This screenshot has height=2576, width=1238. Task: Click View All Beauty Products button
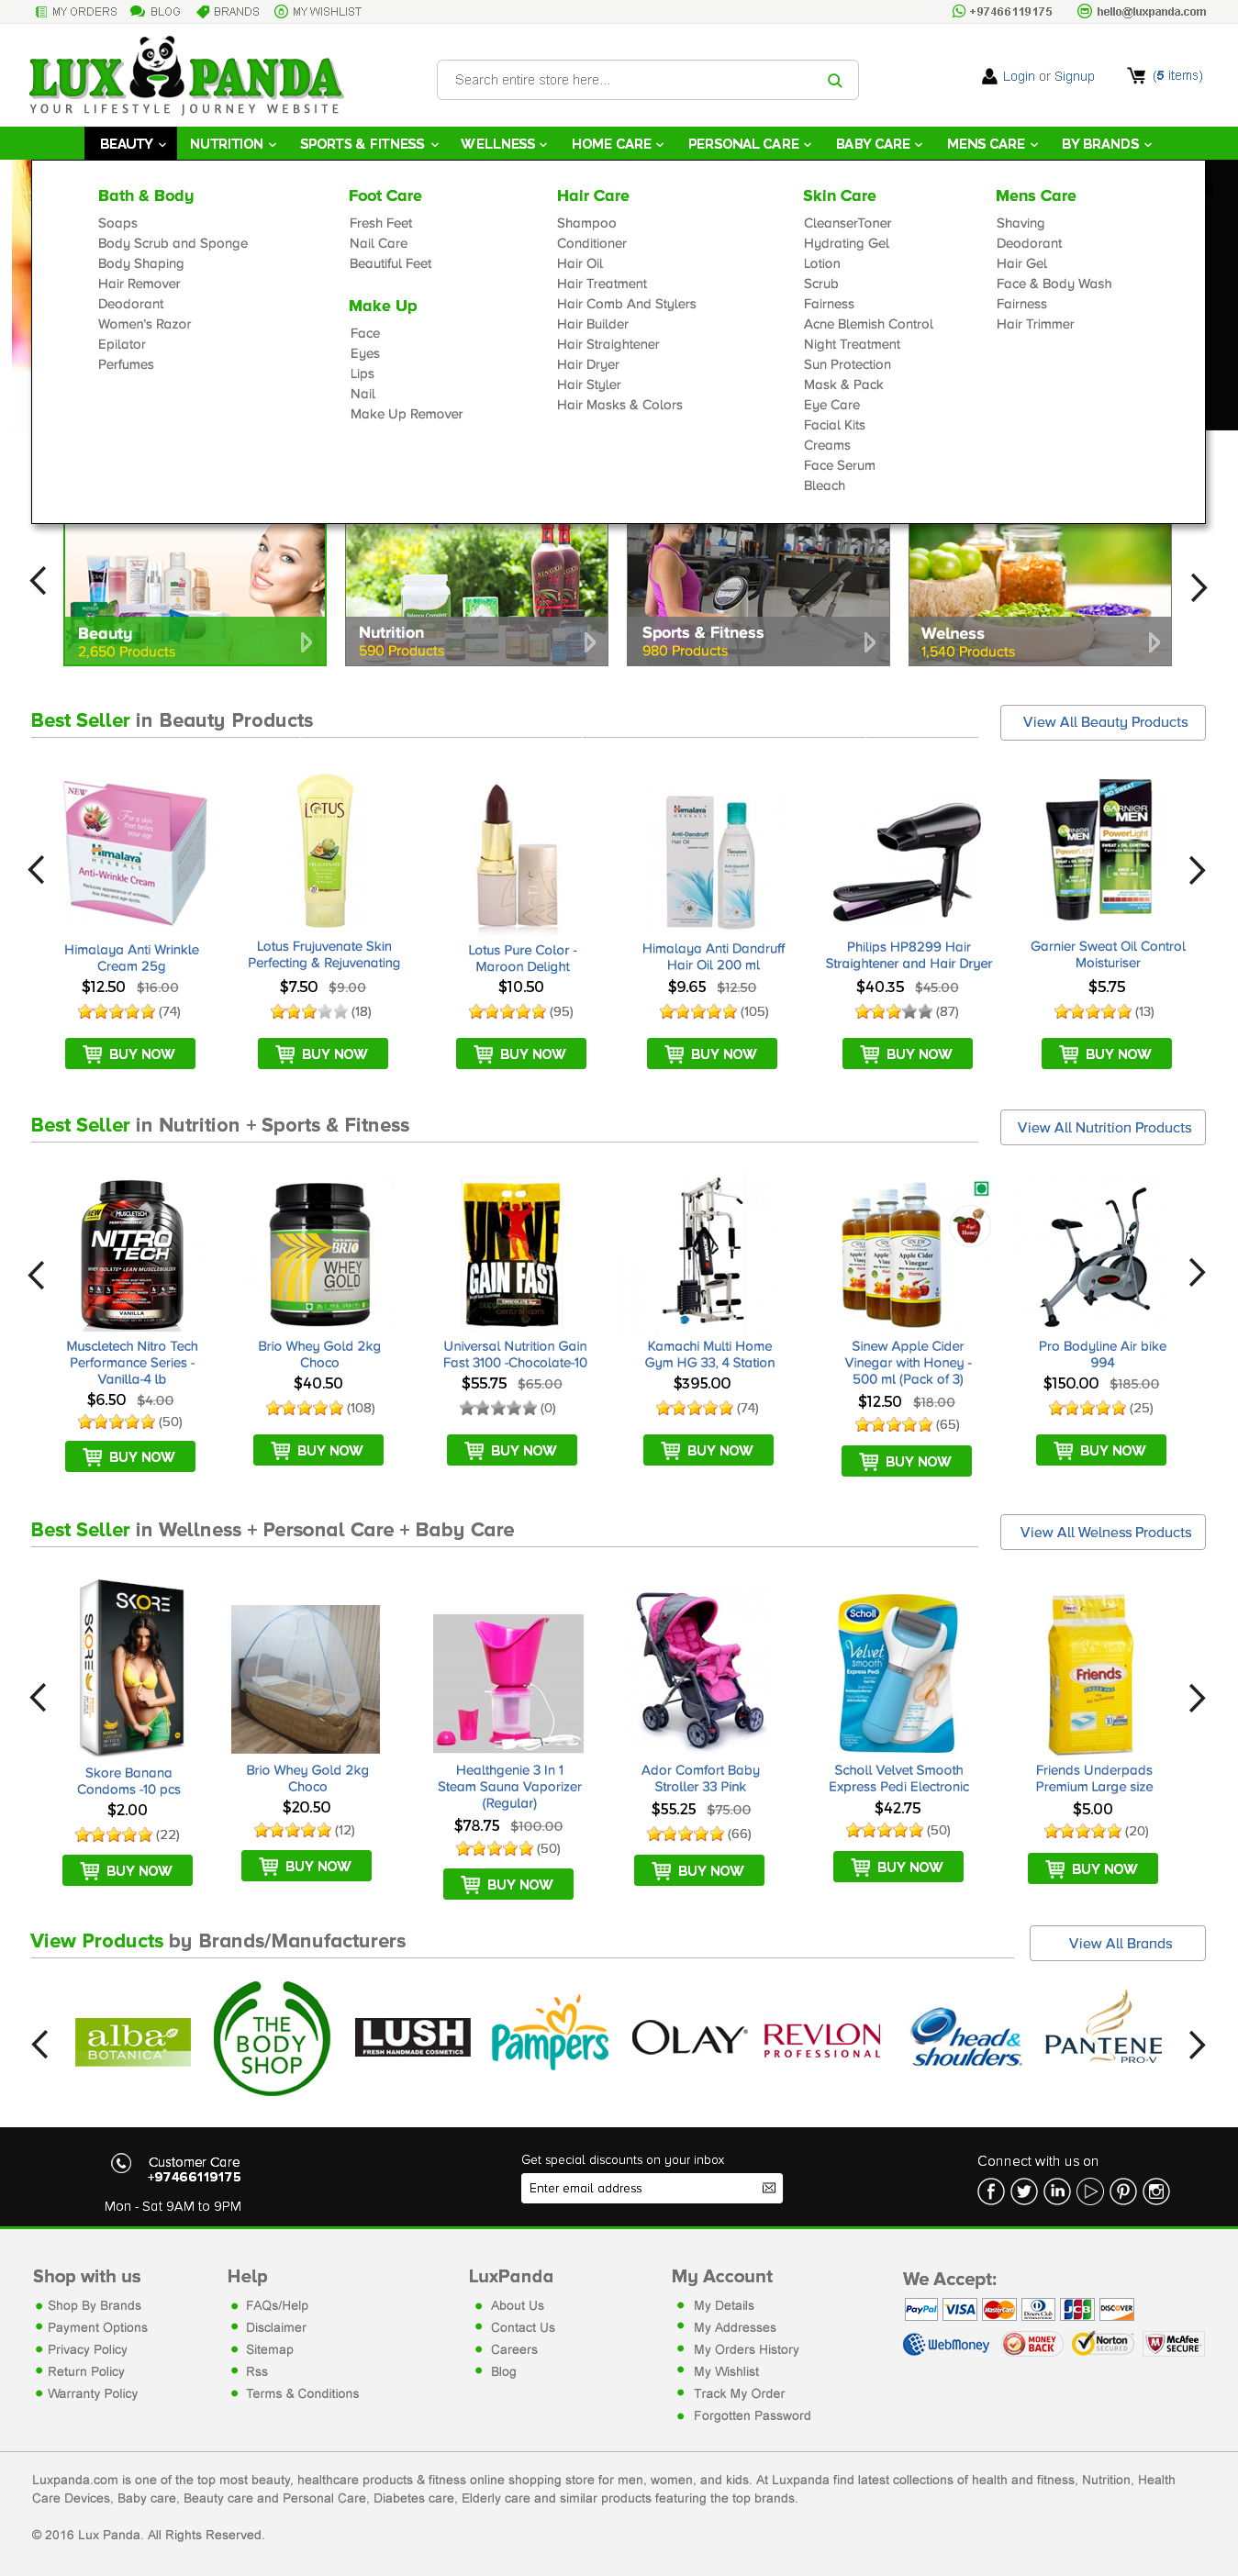pos(1103,722)
